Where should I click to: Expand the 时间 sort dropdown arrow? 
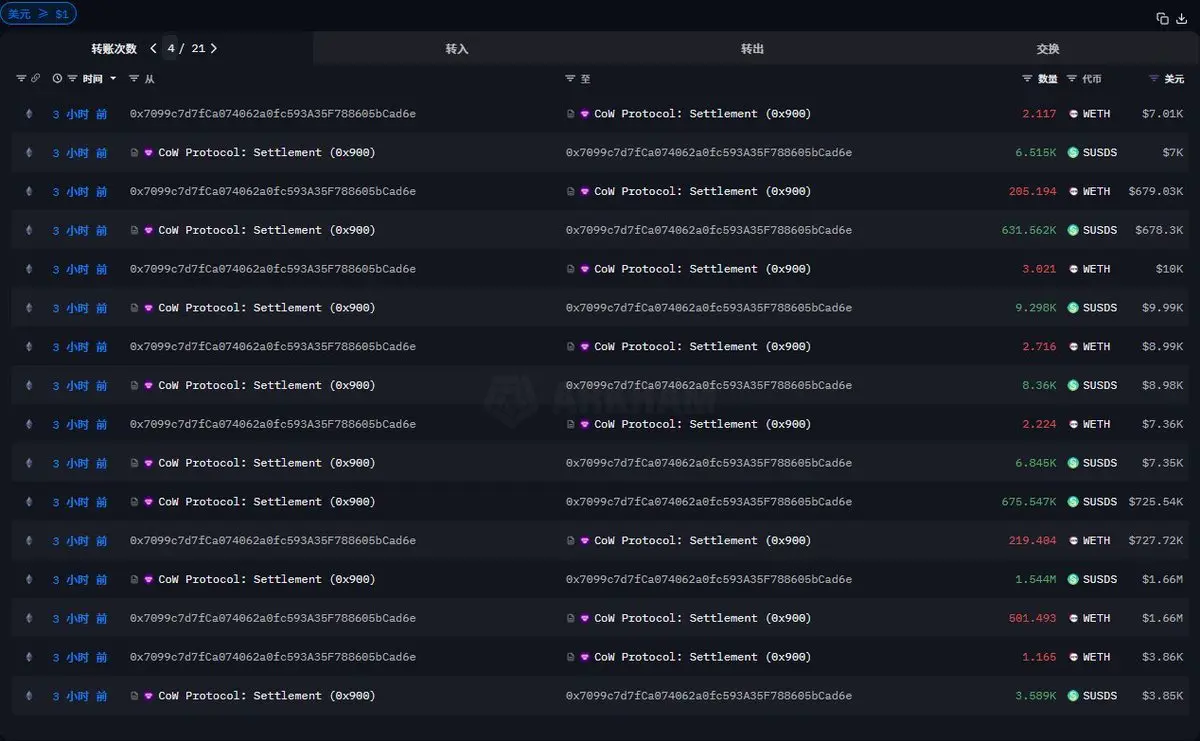click(x=113, y=78)
